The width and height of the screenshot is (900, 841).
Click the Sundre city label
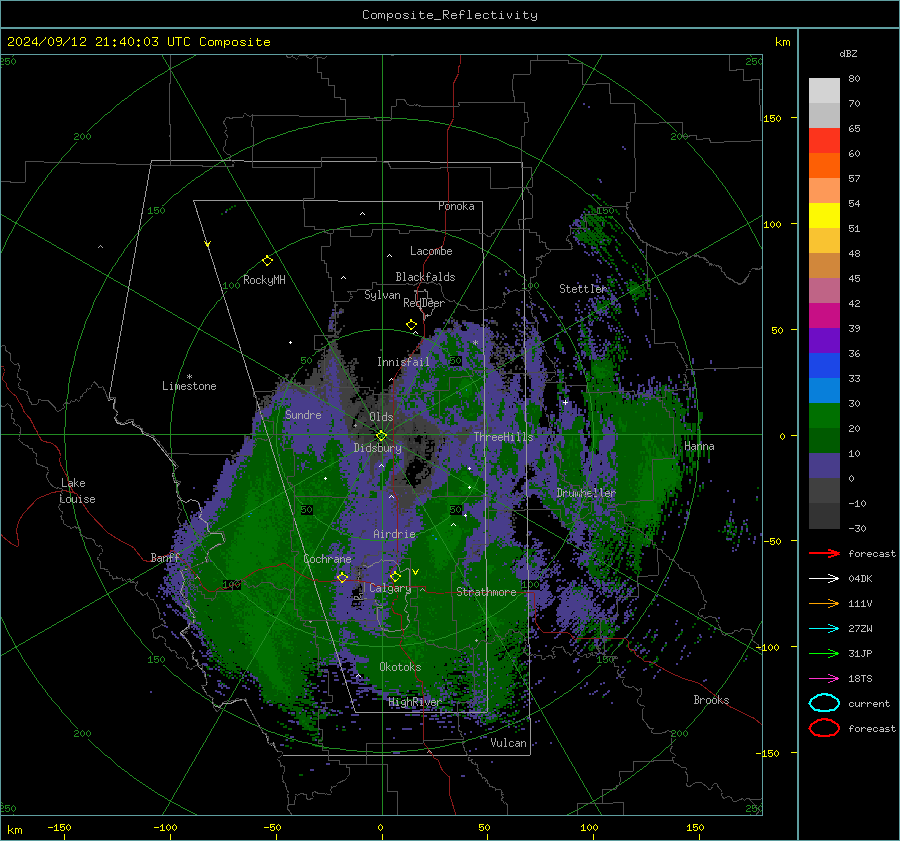303,414
